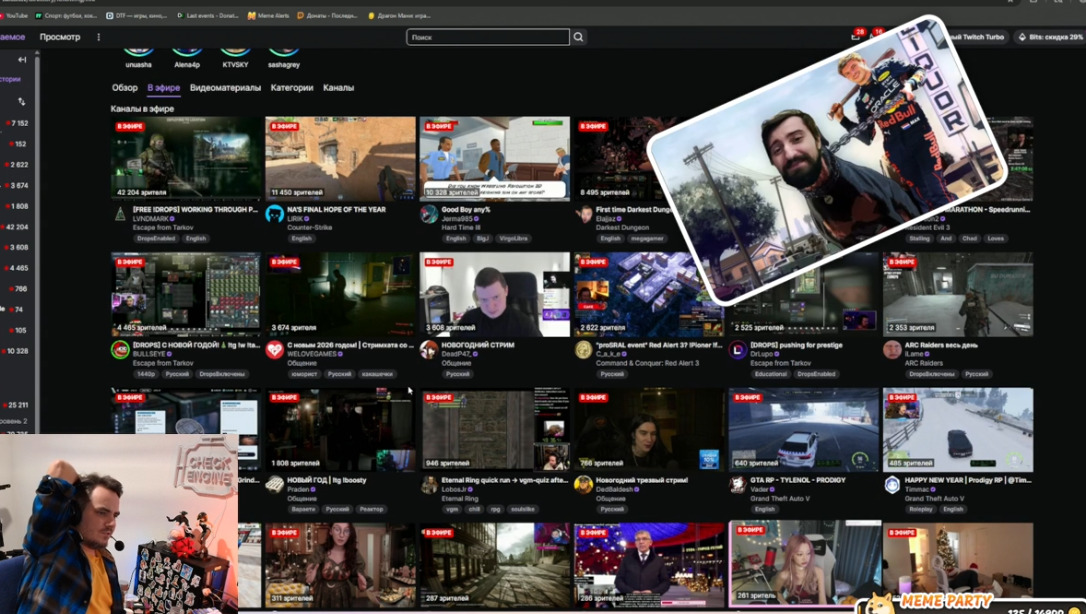The image size is (1086, 614).
Task: Open the Vader GTA RP stream thumbnail
Action: pyautogui.click(x=803, y=430)
